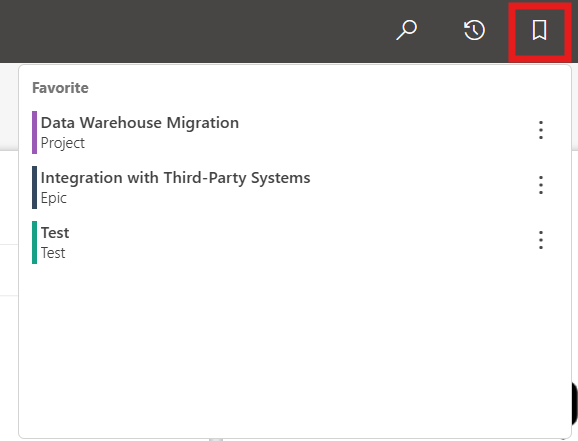The image size is (578, 441).
Task: Click the gray scrollbar handle at the bottom edge
Action: [216, 440]
